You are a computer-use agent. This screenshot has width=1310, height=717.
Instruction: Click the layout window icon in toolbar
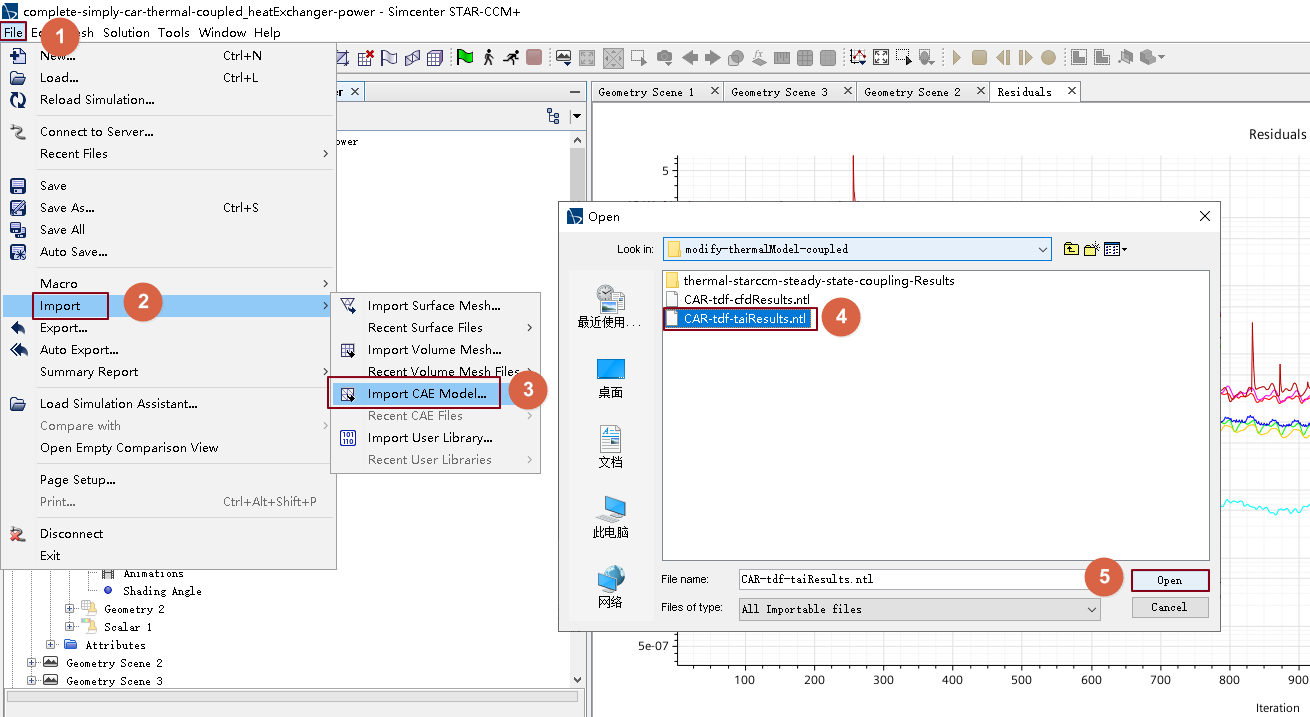pos(1079,57)
